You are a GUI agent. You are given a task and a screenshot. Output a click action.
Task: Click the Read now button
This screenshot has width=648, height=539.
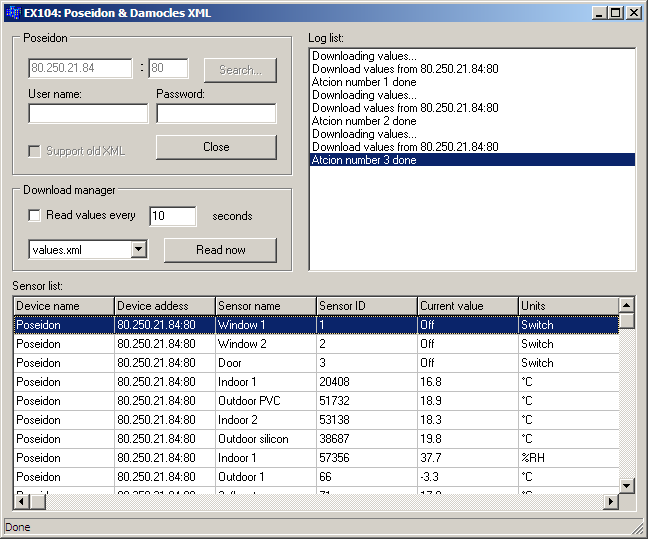coord(220,250)
